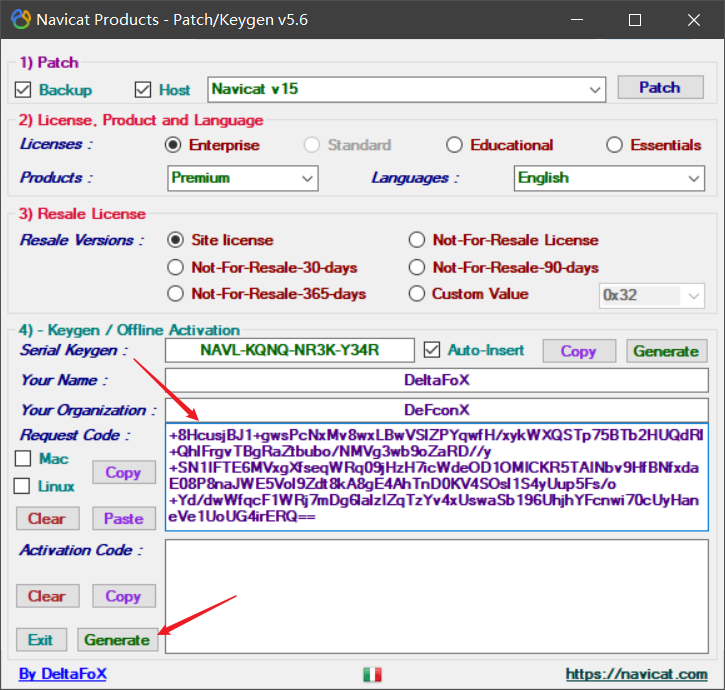Click the Italian flag icon at bottom

[x=372, y=674]
